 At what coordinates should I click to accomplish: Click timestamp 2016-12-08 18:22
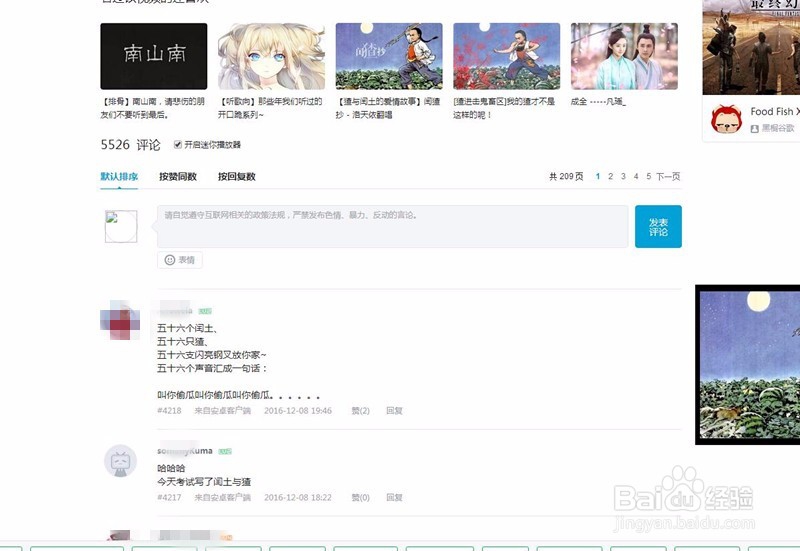click(298, 497)
